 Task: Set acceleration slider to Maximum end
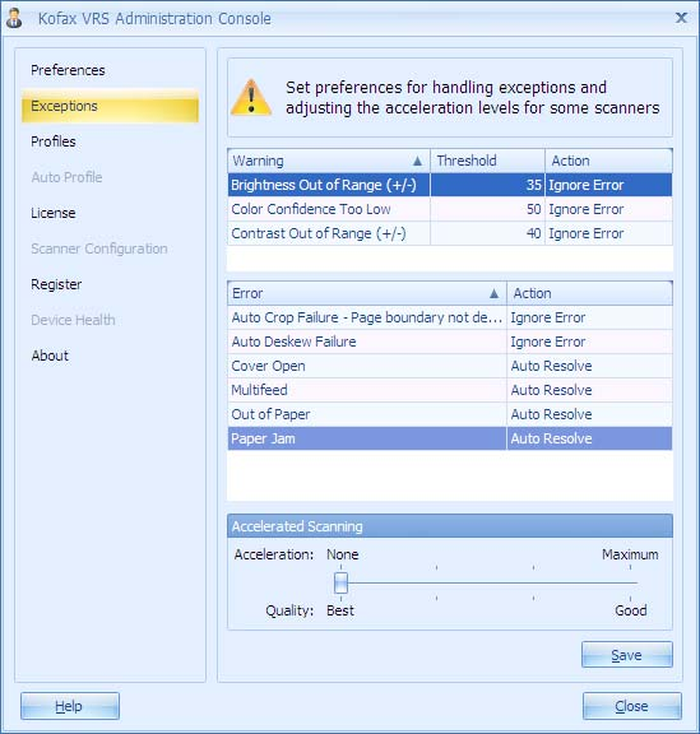pos(630,583)
